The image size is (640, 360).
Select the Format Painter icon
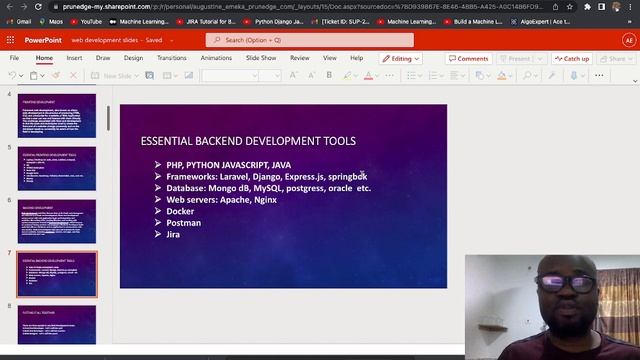click(56, 76)
